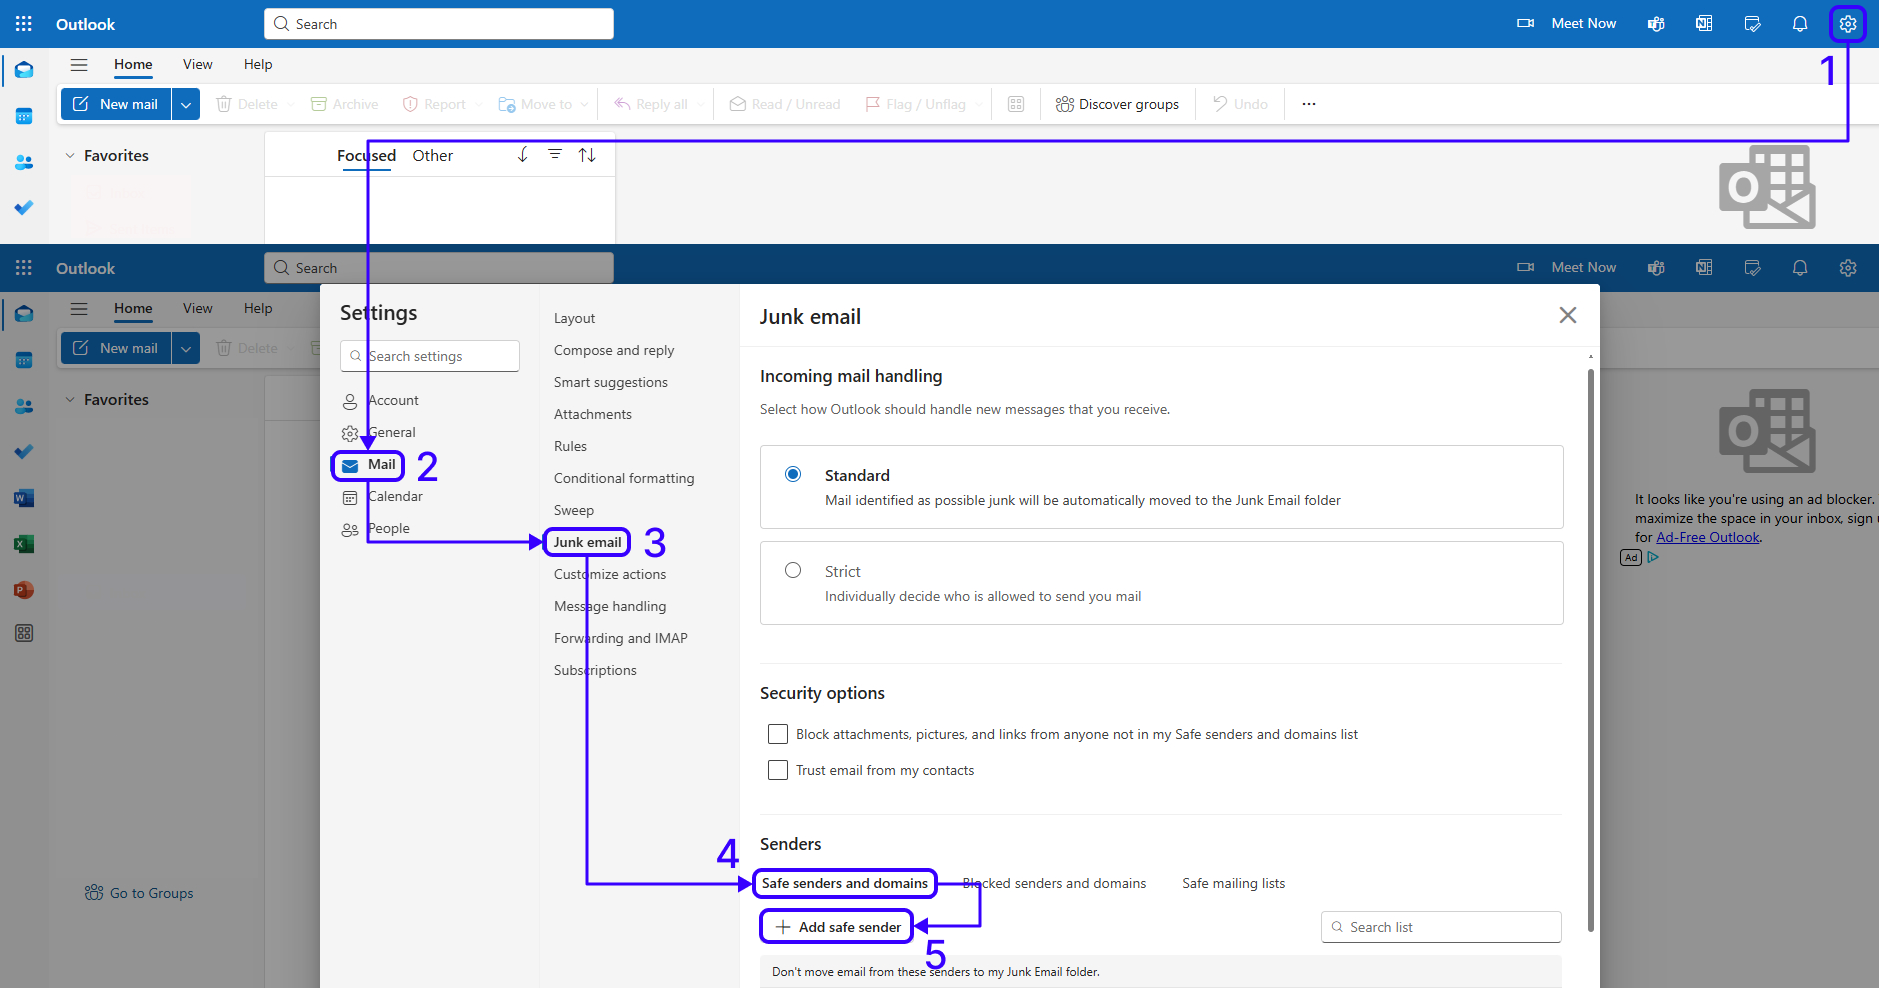Open Junk email settings item
Image resolution: width=1879 pixels, height=988 pixels.
tap(587, 542)
